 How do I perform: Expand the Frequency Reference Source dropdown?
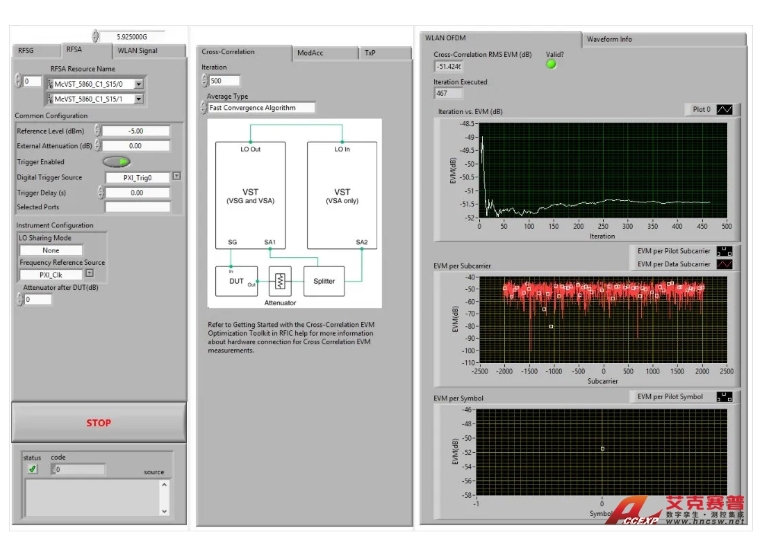click(x=89, y=272)
